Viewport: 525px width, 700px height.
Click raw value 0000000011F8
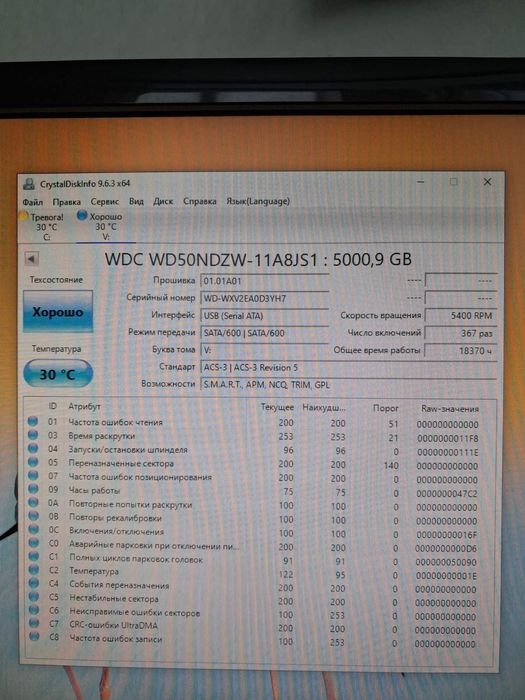click(447, 438)
